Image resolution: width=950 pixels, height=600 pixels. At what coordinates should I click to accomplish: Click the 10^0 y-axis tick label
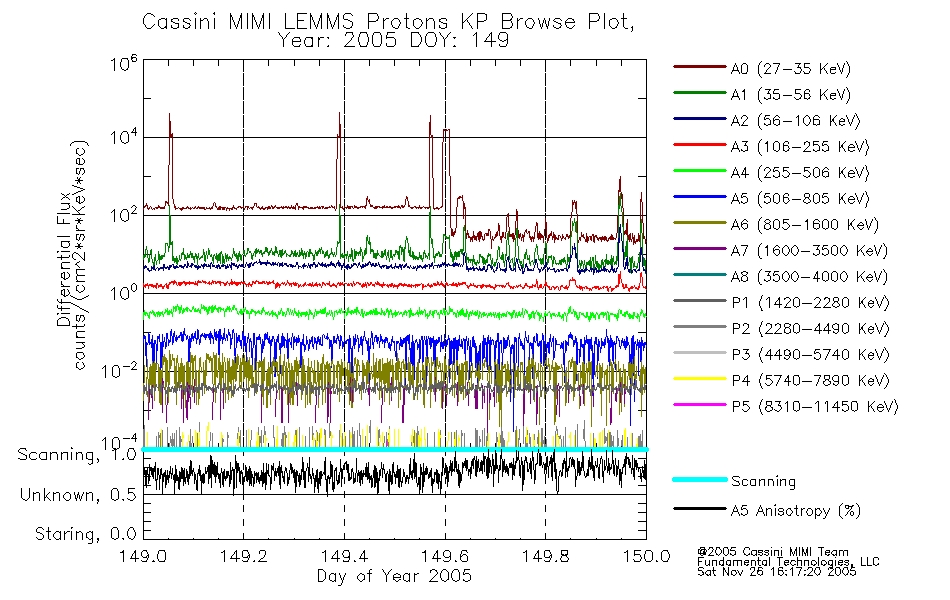pyautogui.click(x=124, y=293)
